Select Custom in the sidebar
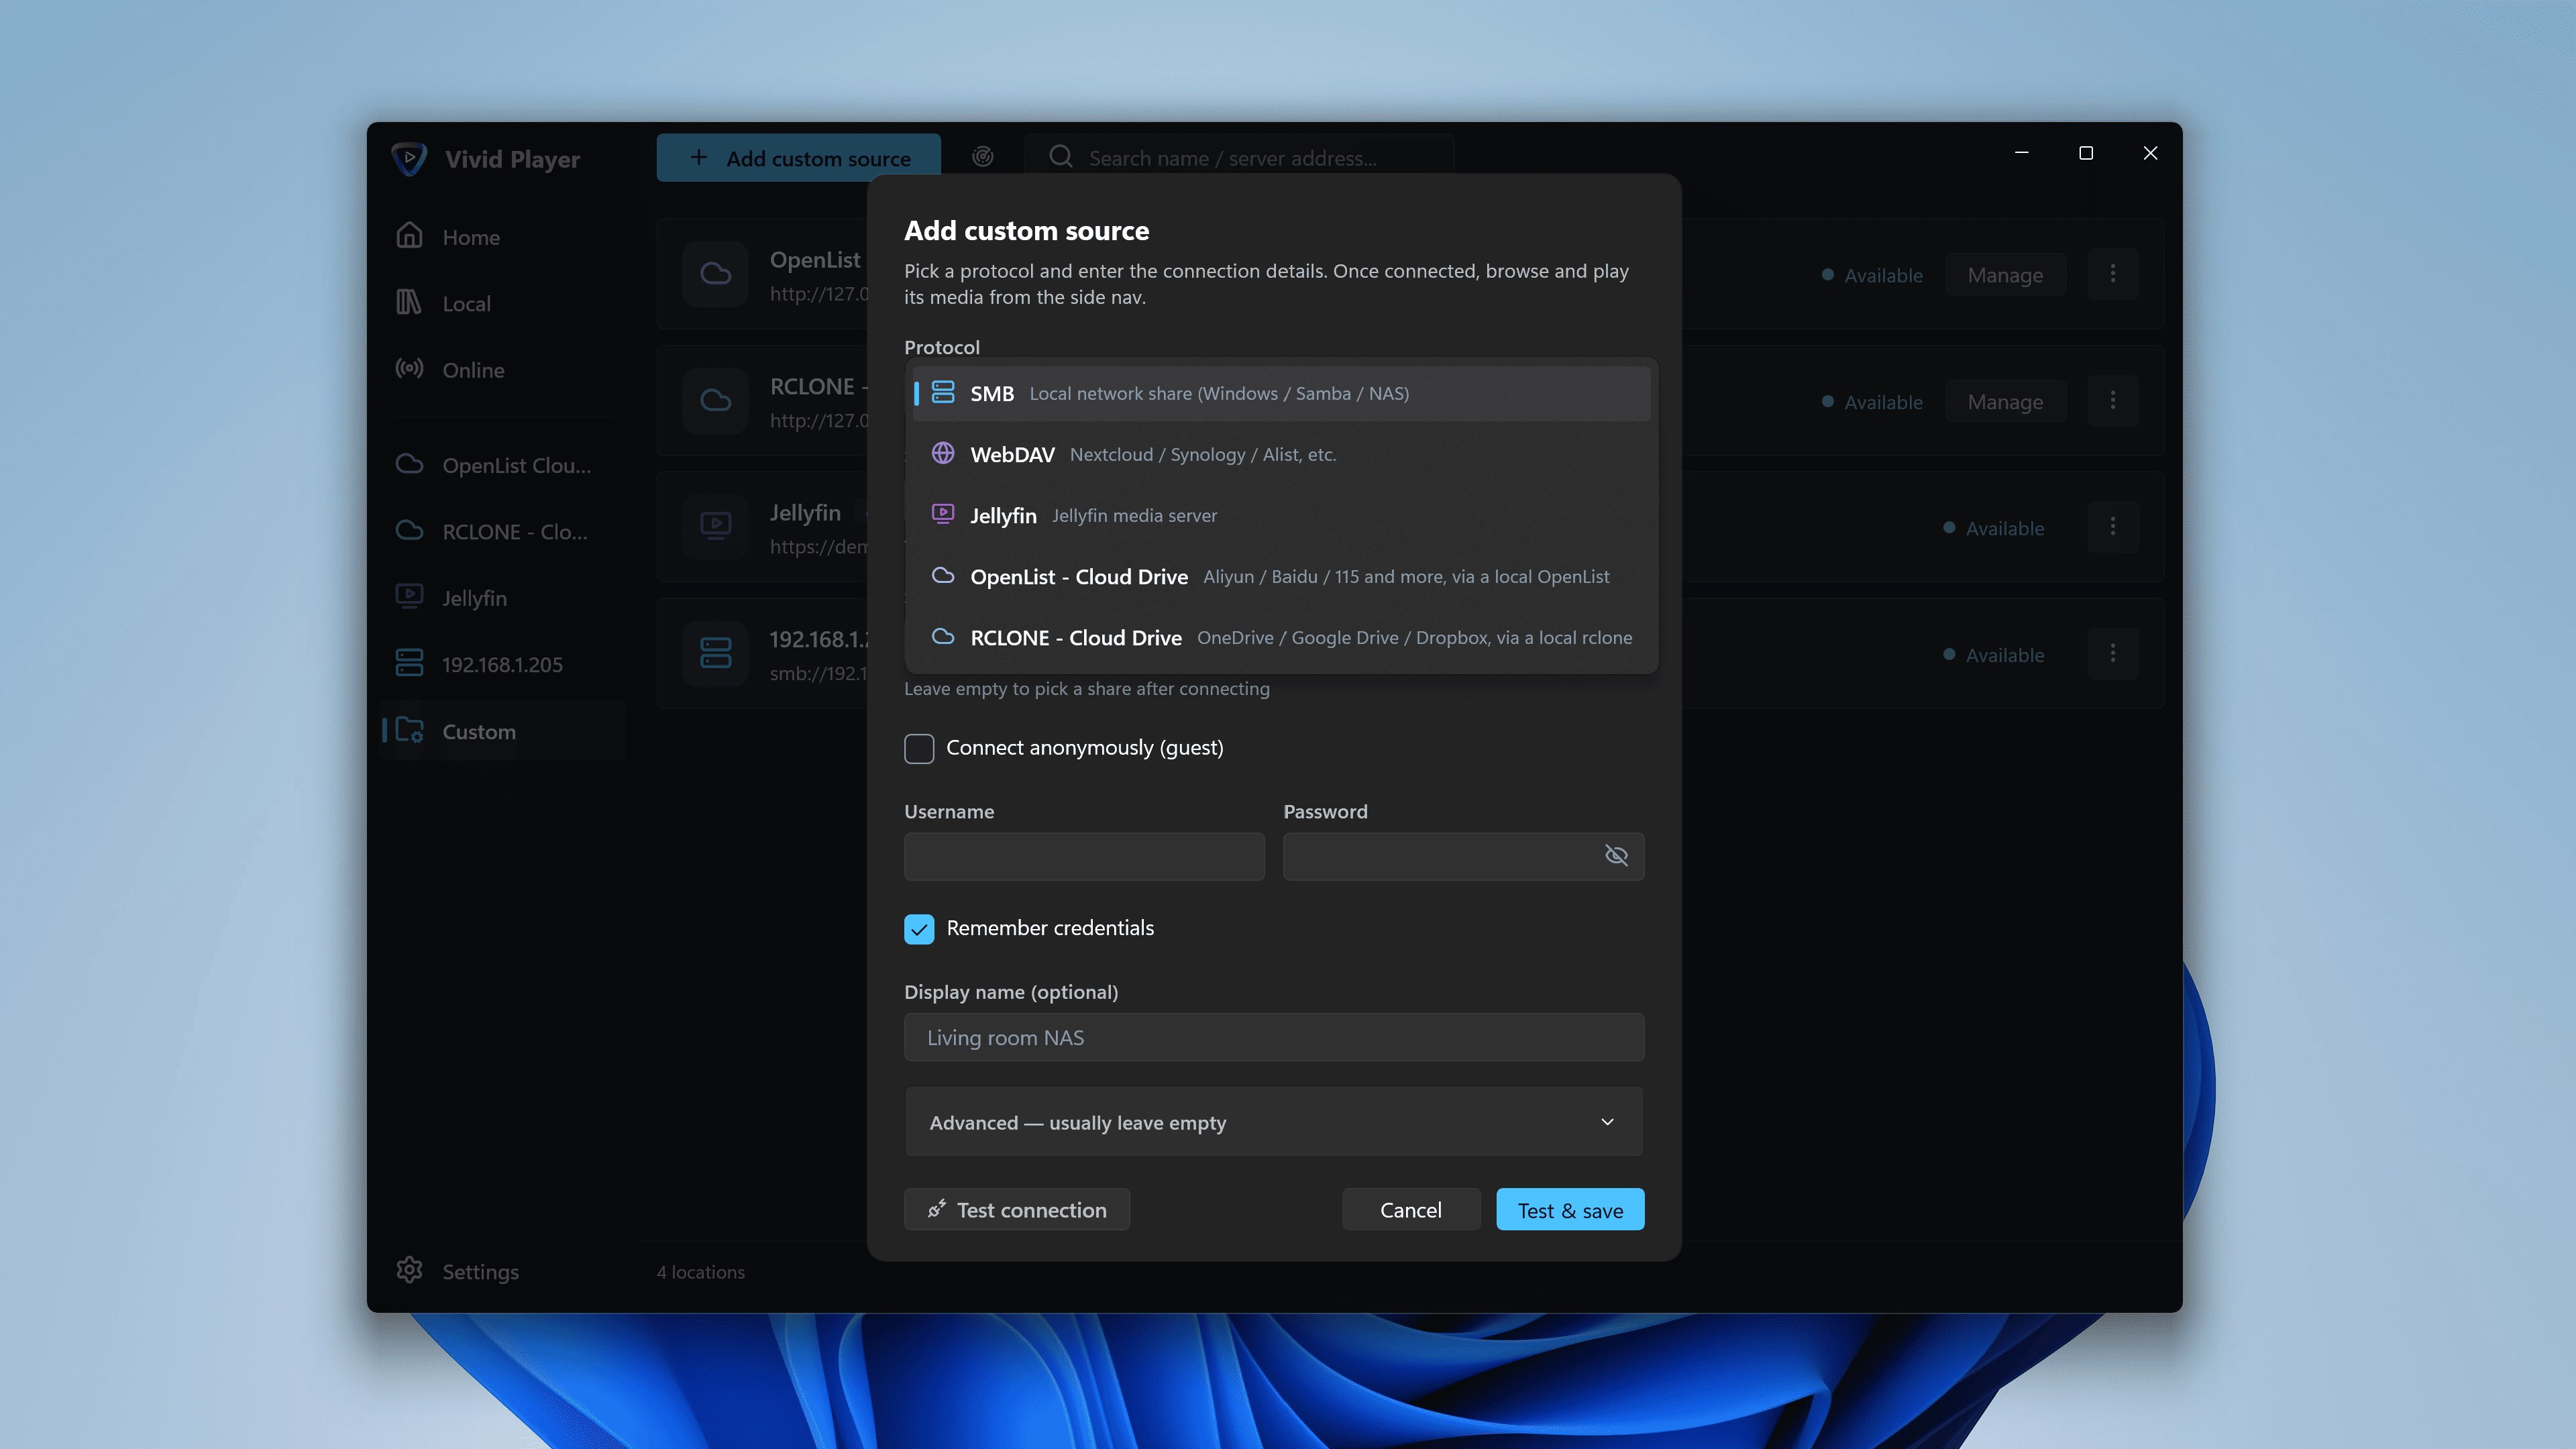Image resolution: width=2576 pixels, height=1449 pixels. [503, 731]
